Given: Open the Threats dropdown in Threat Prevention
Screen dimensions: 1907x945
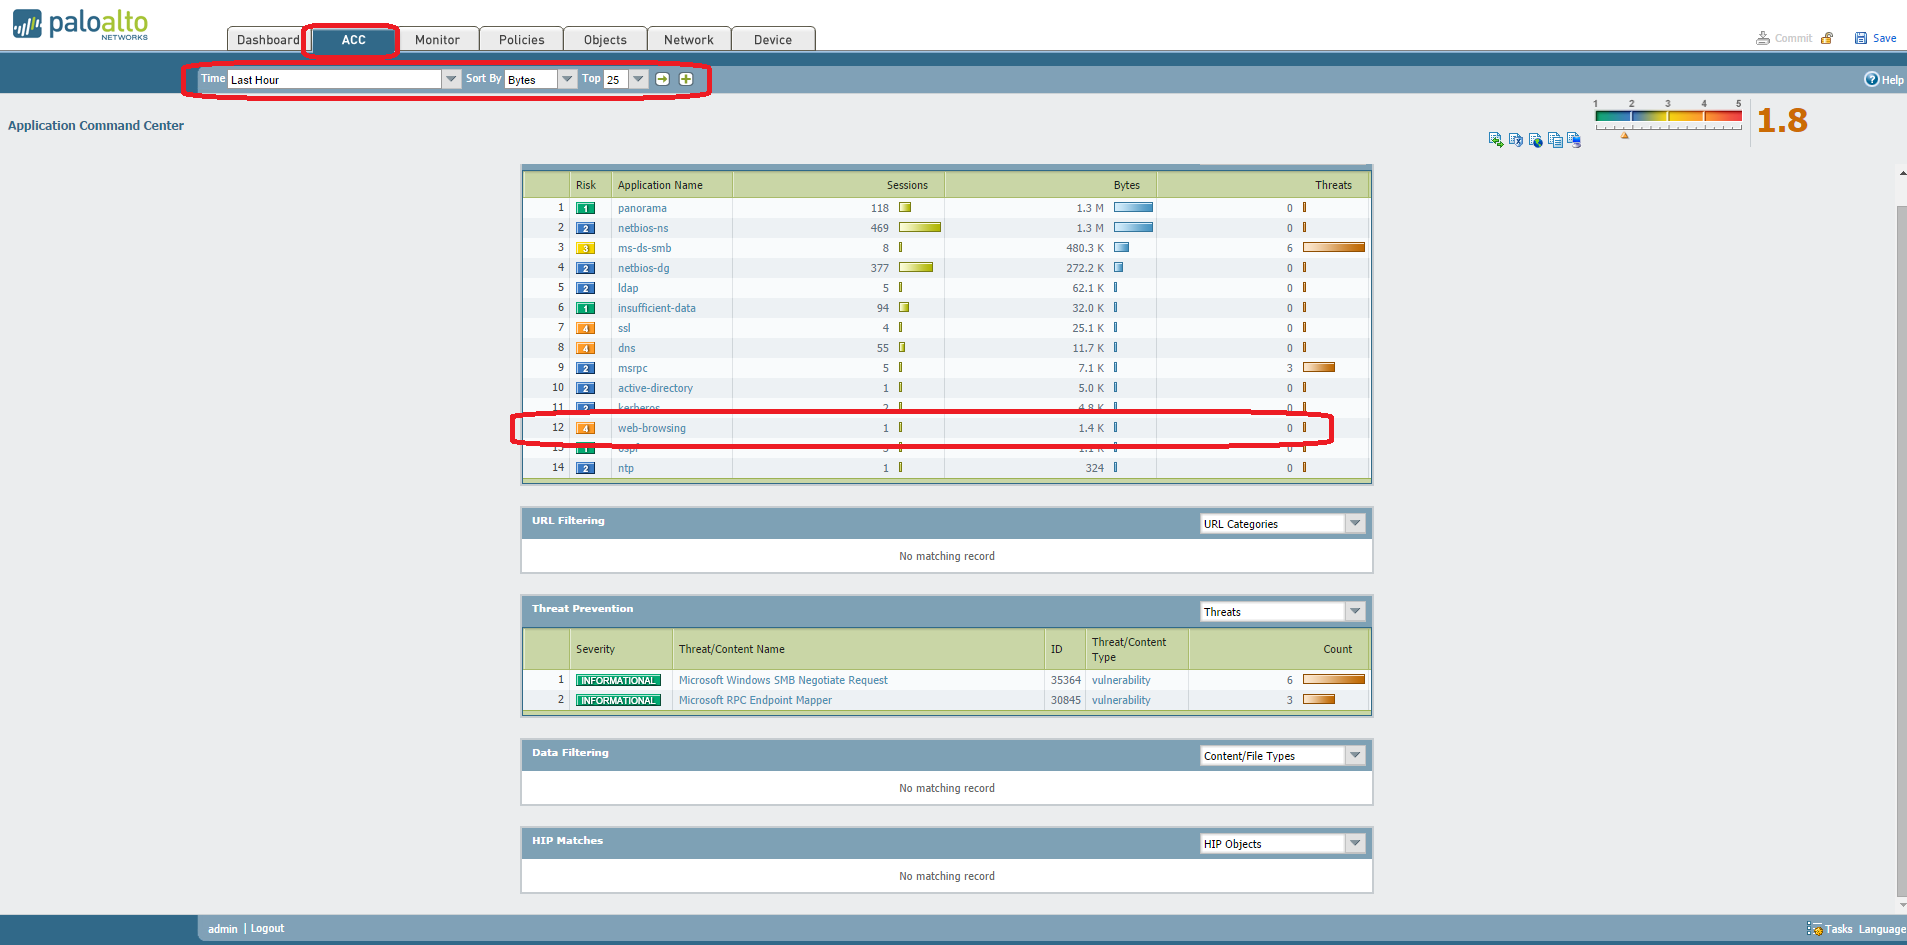Looking at the screenshot, I should (1355, 611).
